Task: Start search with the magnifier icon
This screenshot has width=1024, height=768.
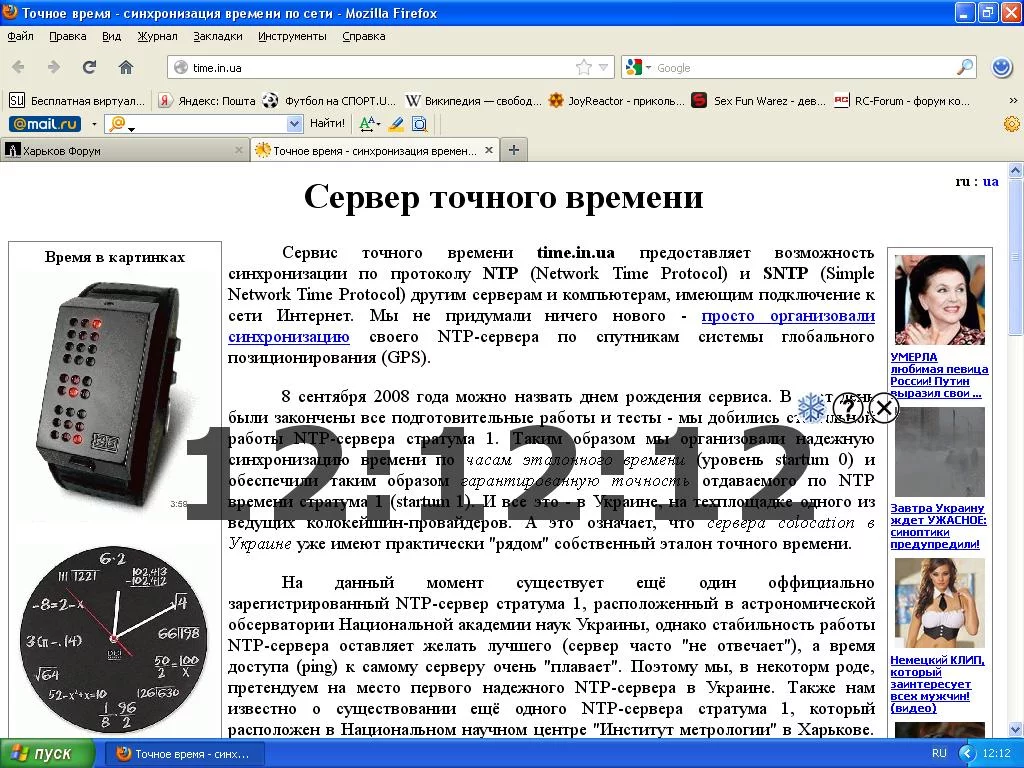Action: [965, 67]
